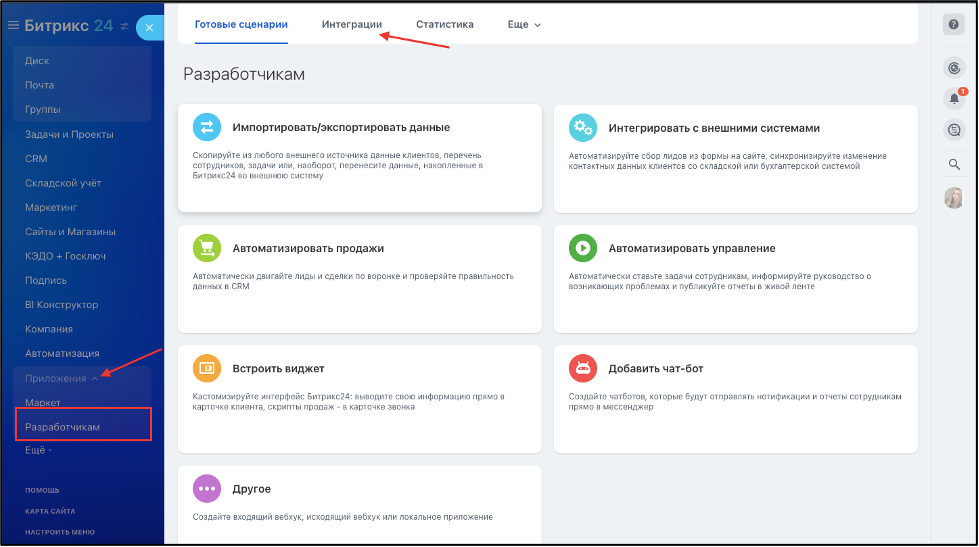Open the Другое card title
Viewport: 979px width, 547px height.
coord(252,489)
